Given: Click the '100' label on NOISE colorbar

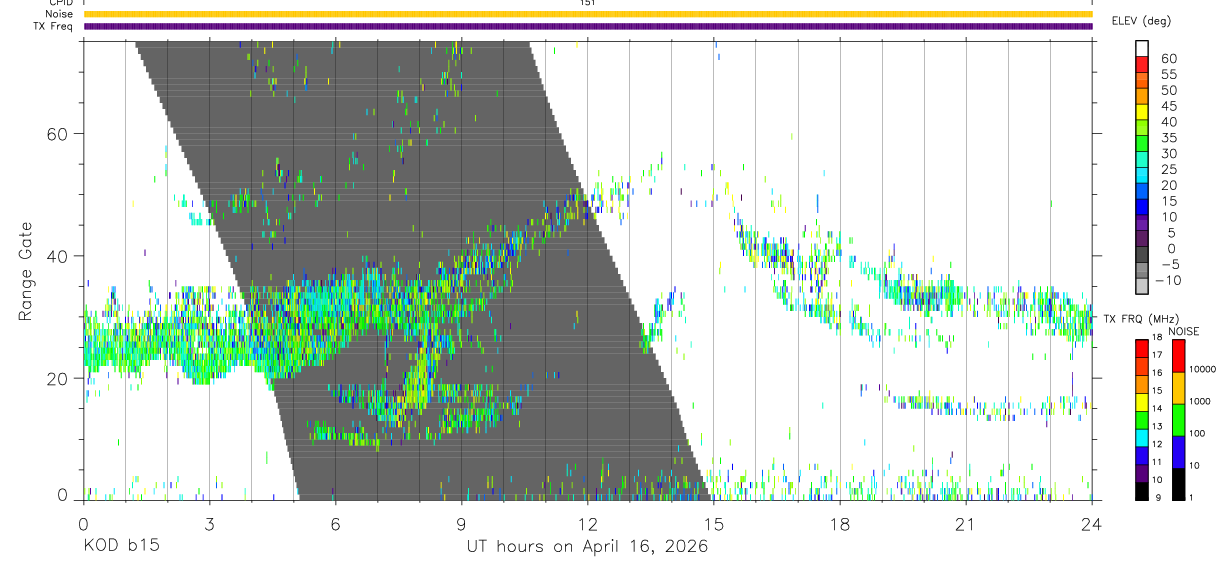Looking at the screenshot, I should pos(1198,433).
